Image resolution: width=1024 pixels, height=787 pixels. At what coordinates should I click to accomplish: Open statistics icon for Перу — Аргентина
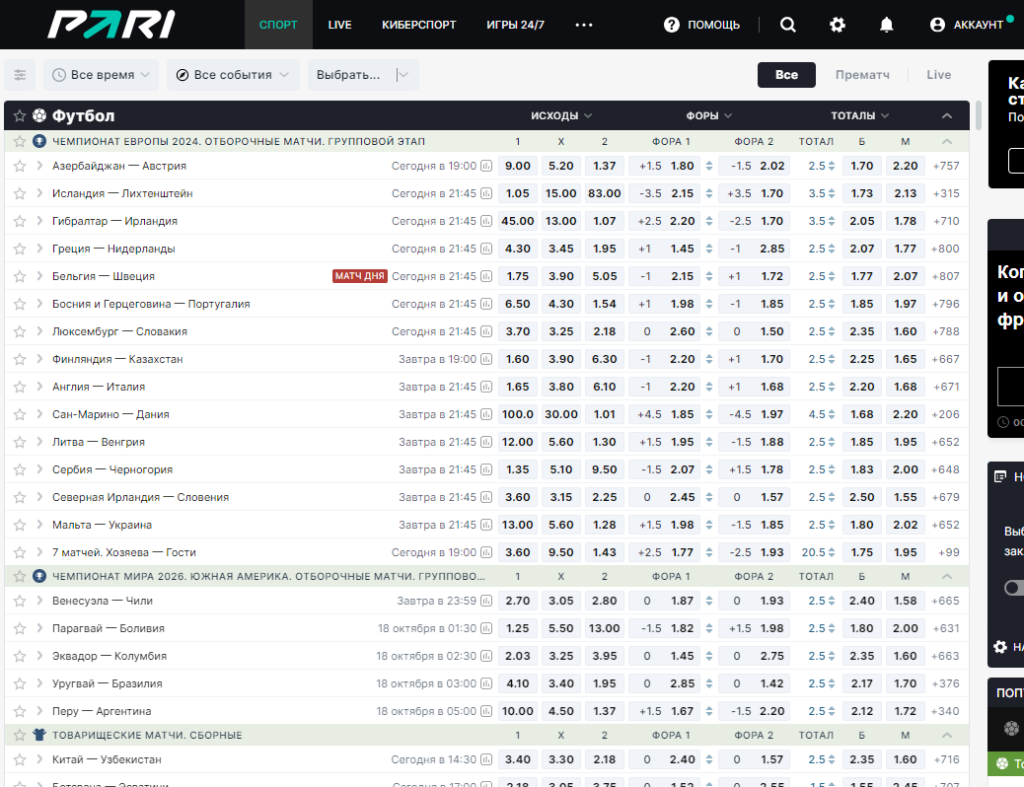(x=487, y=711)
